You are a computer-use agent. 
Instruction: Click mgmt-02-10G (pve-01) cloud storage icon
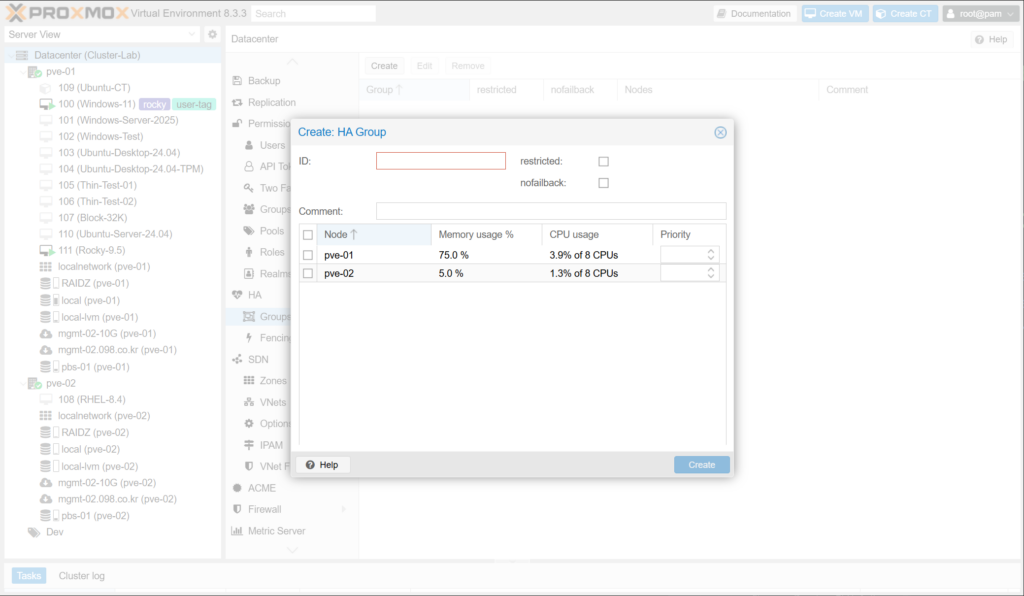[46, 333]
